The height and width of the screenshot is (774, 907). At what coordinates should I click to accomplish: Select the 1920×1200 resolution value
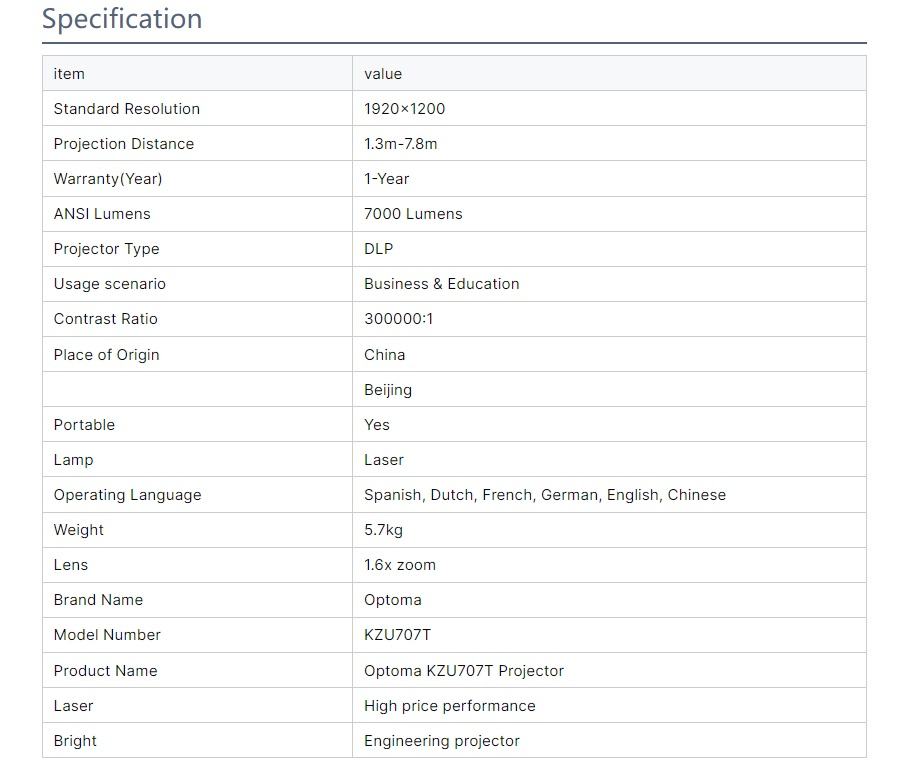click(404, 109)
